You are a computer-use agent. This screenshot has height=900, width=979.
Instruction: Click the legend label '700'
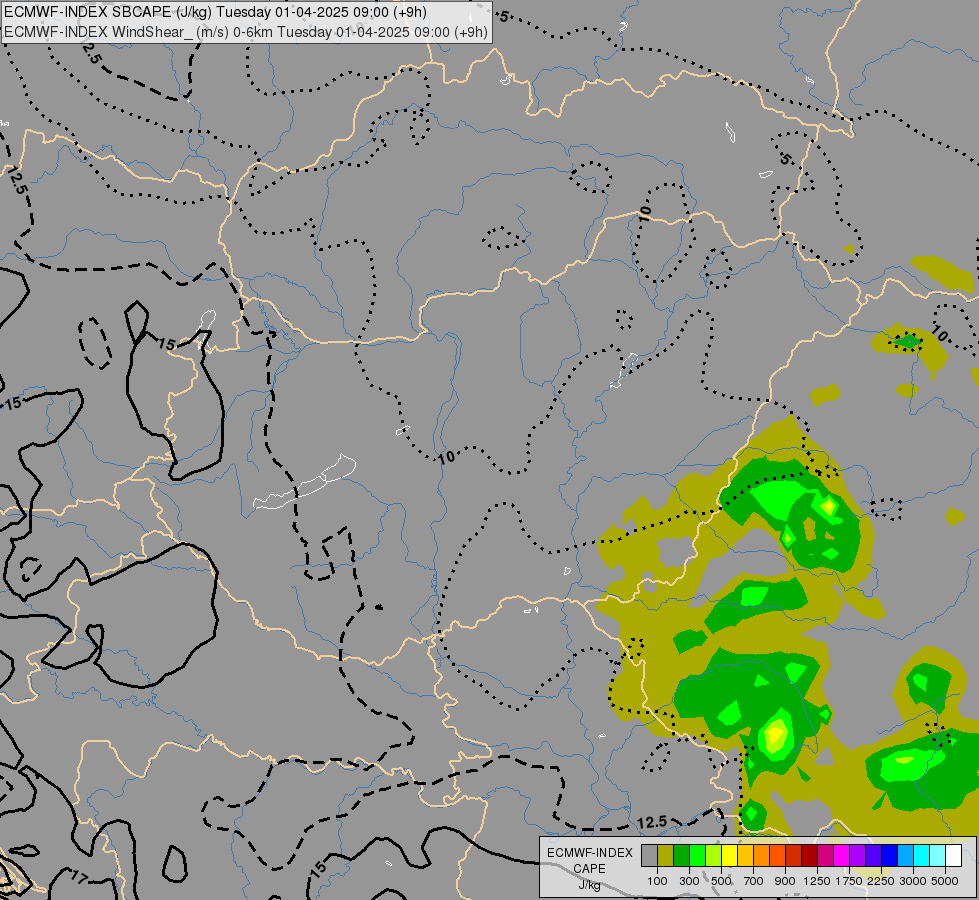[x=753, y=881]
